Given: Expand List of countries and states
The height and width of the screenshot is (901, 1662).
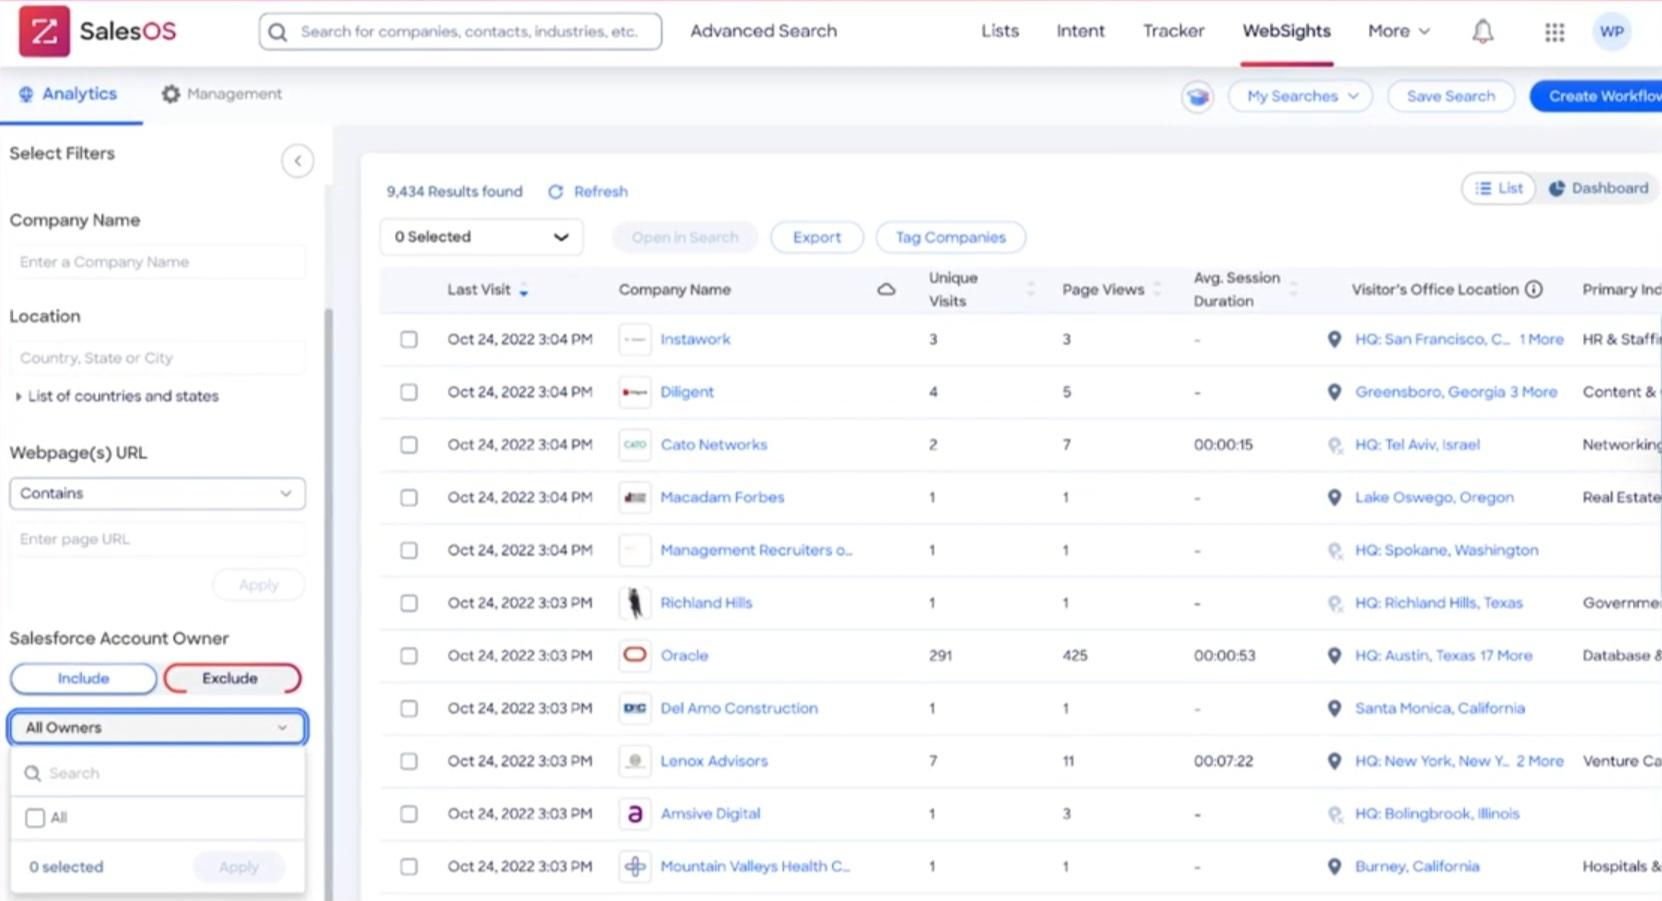Looking at the screenshot, I should (x=116, y=396).
